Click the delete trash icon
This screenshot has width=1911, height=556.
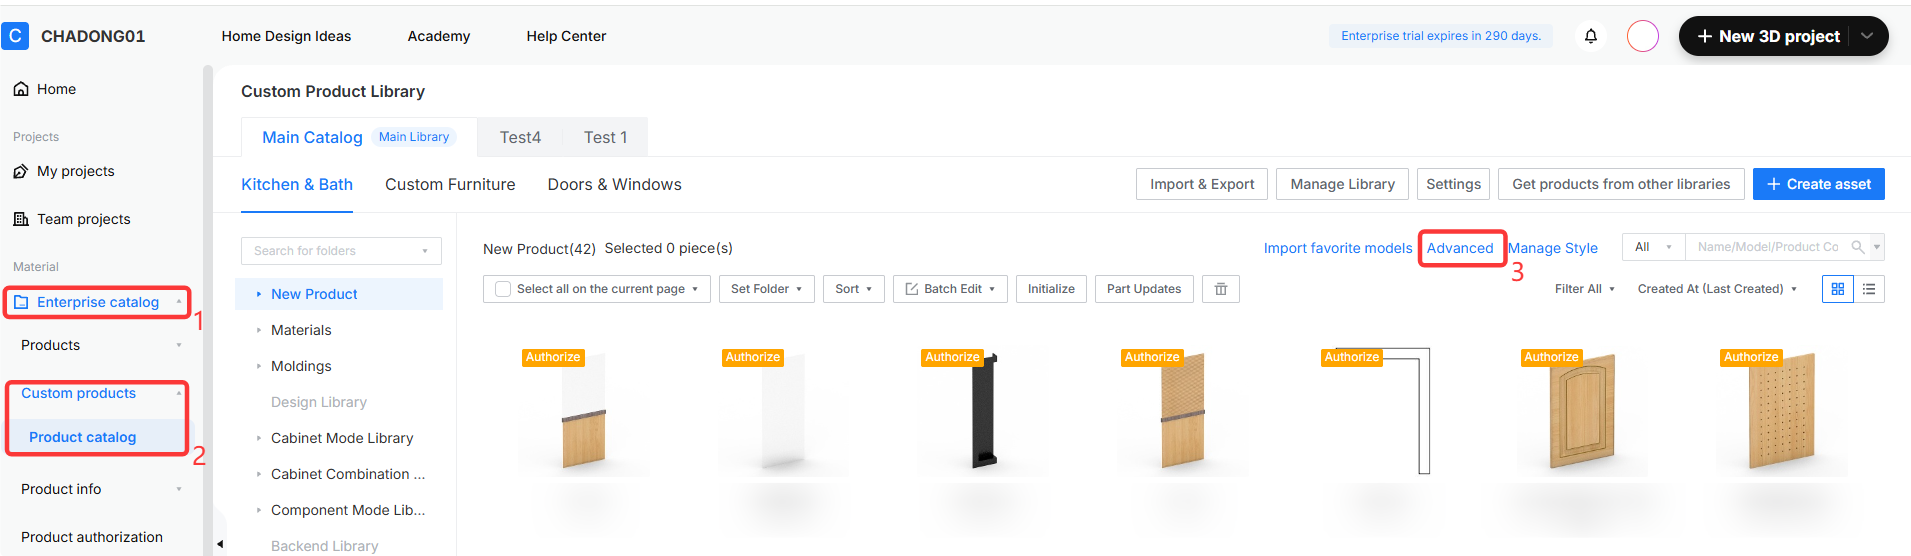click(1220, 289)
